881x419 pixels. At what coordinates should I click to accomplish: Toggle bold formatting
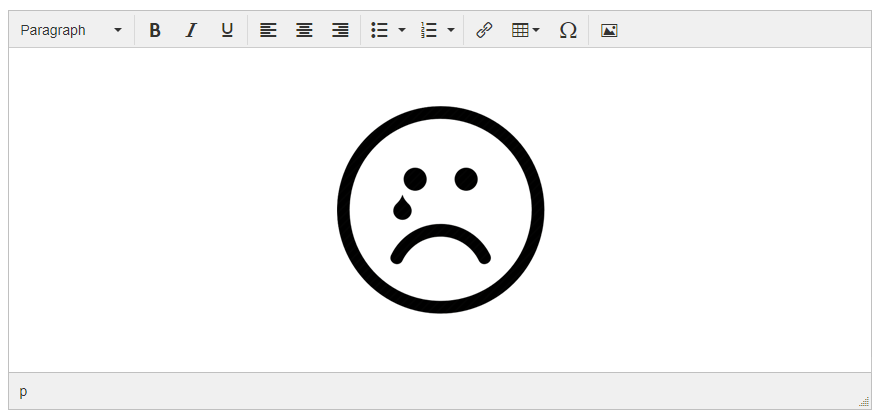click(x=155, y=30)
